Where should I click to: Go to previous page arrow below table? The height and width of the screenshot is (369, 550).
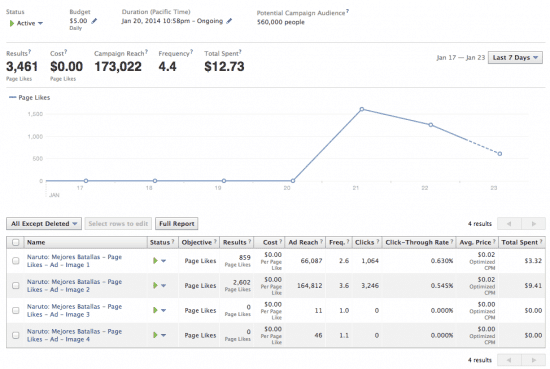[x=509, y=360]
